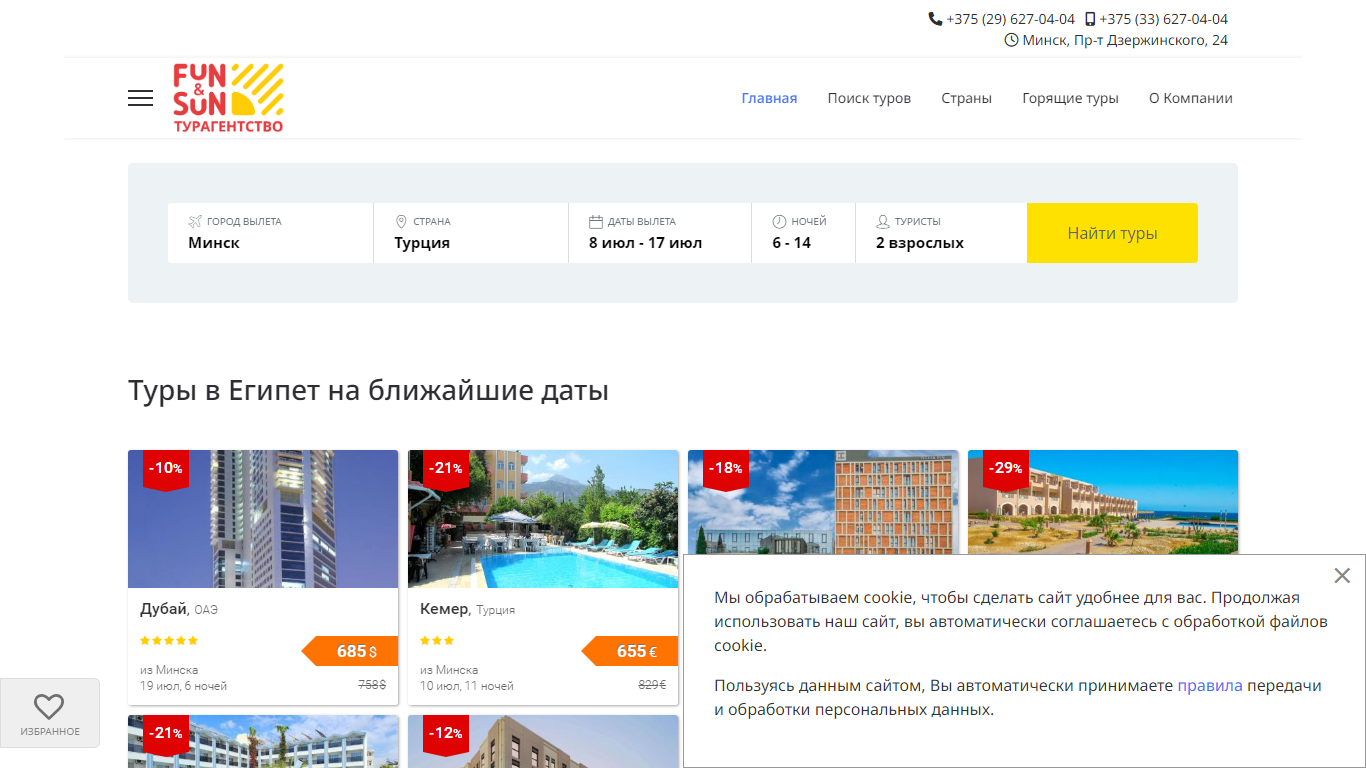Click the Fun & Sun турагентство logo

pyautogui.click(x=228, y=98)
